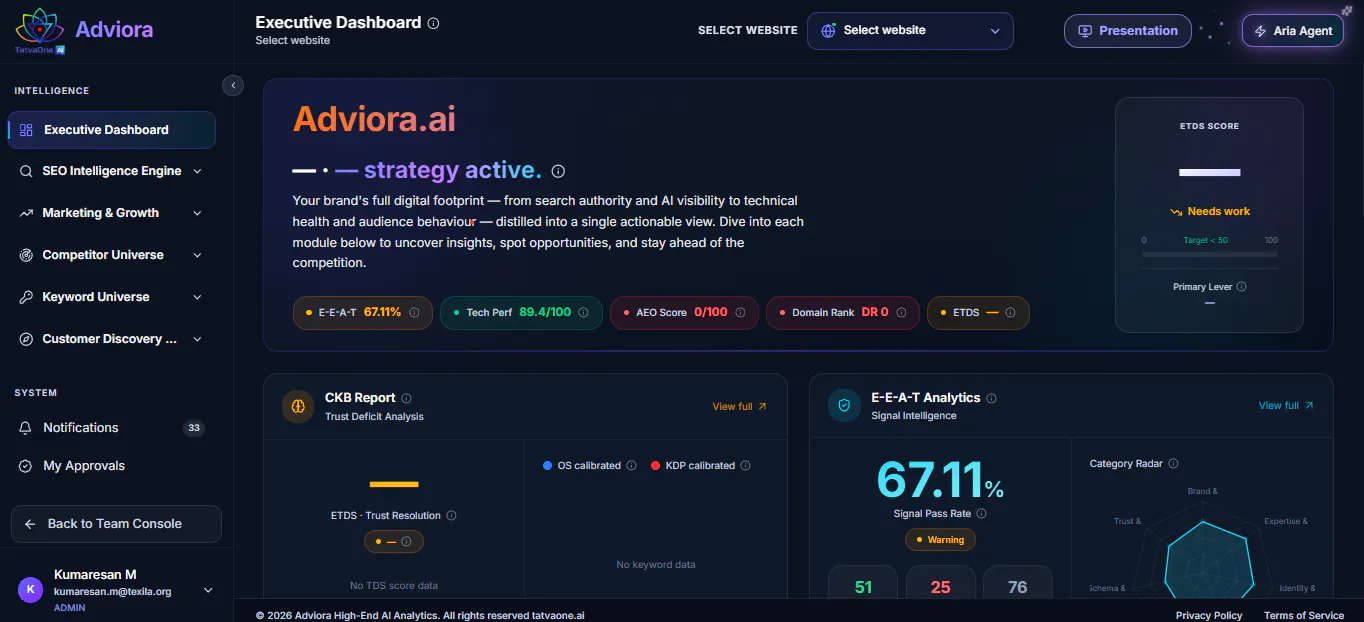Screen dimensions: 1364x622
Task: Expand the SEO Intelligence Engine menu chevron
Action: (197, 171)
